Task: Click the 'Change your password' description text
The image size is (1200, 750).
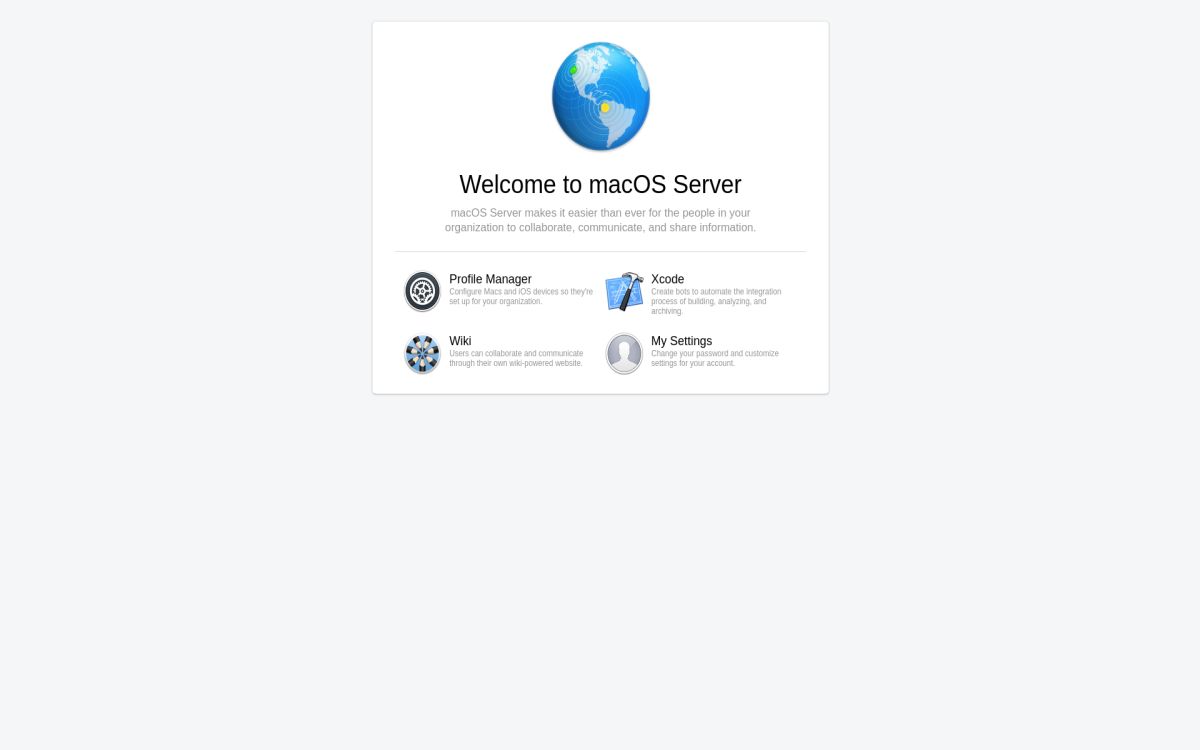Action: [714, 358]
